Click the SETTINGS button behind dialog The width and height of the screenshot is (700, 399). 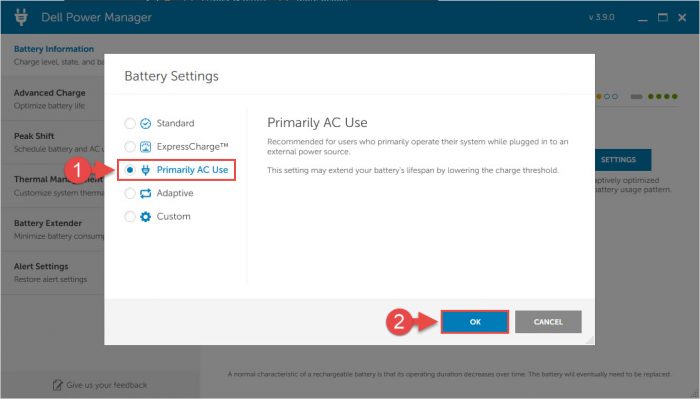point(623,160)
